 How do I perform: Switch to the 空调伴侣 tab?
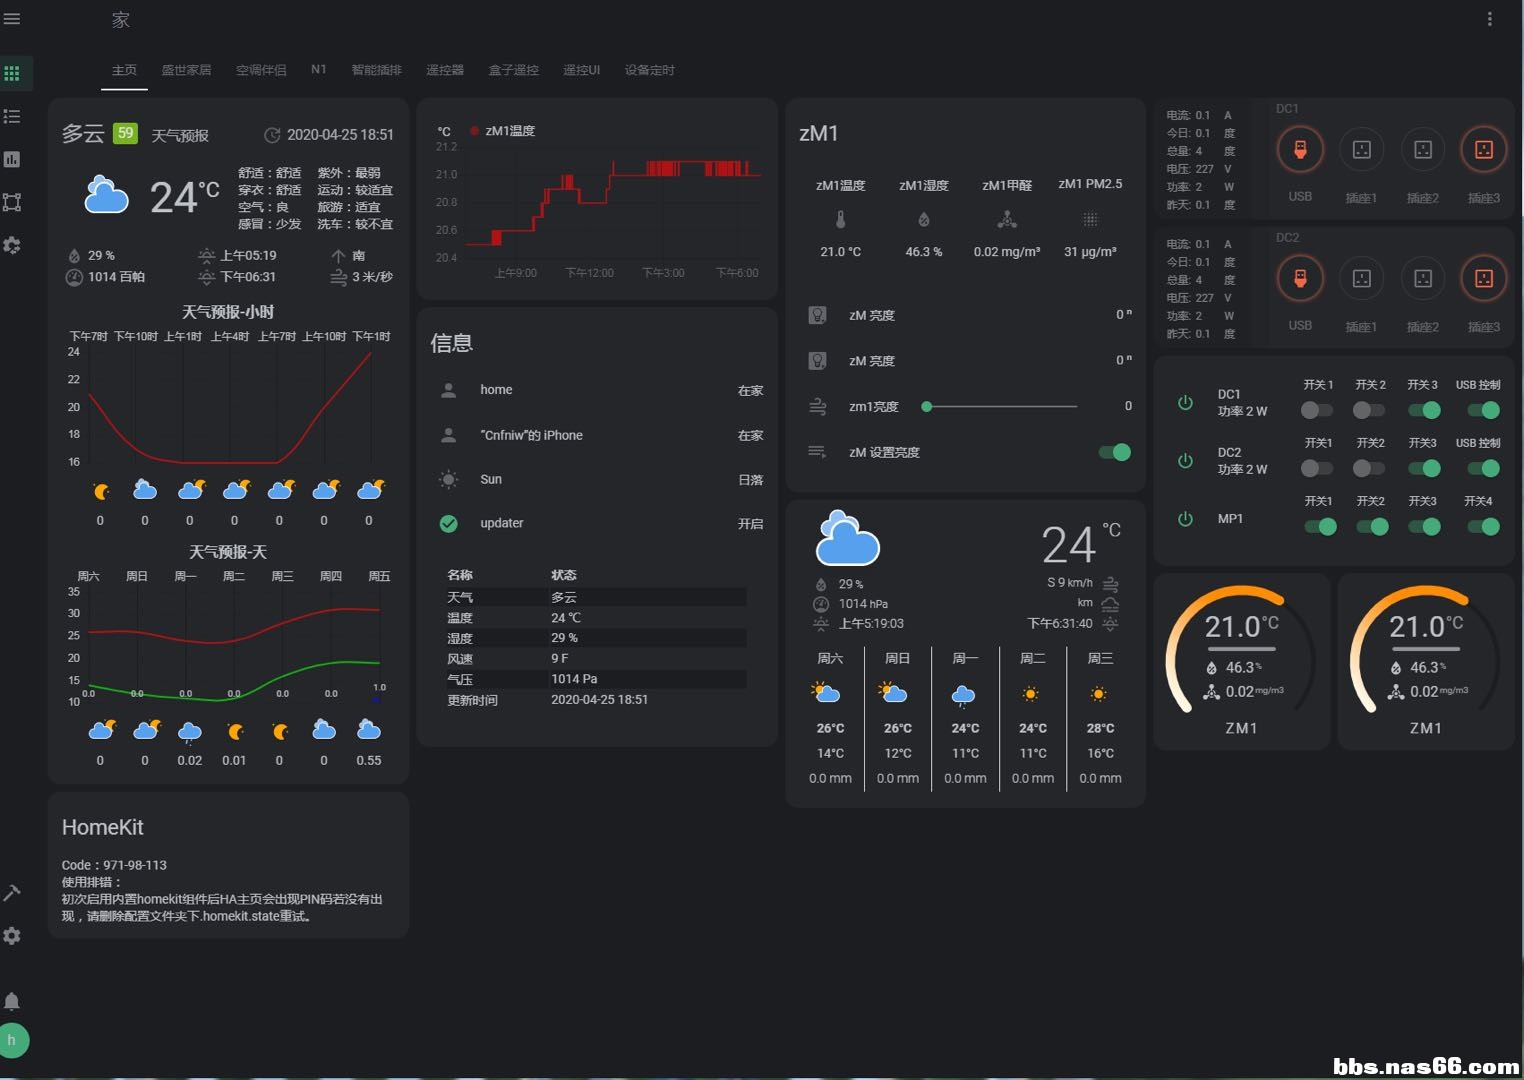coord(261,70)
